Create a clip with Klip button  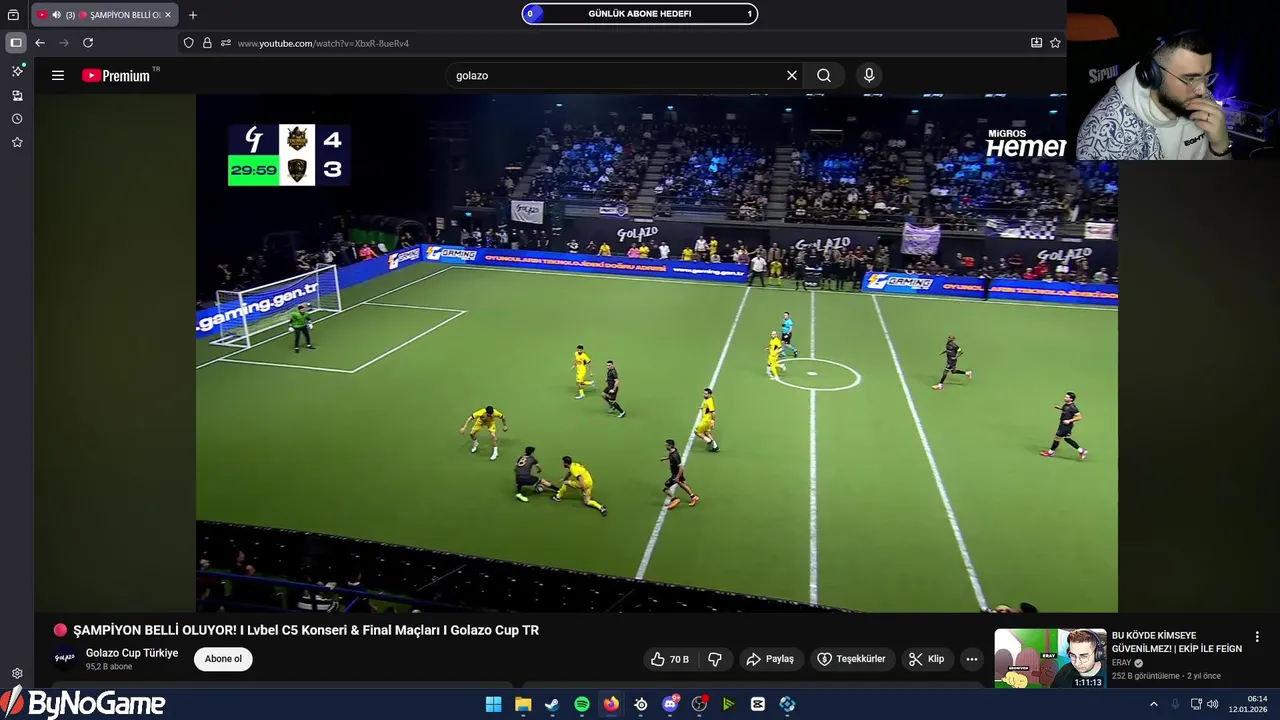click(x=927, y=659)
